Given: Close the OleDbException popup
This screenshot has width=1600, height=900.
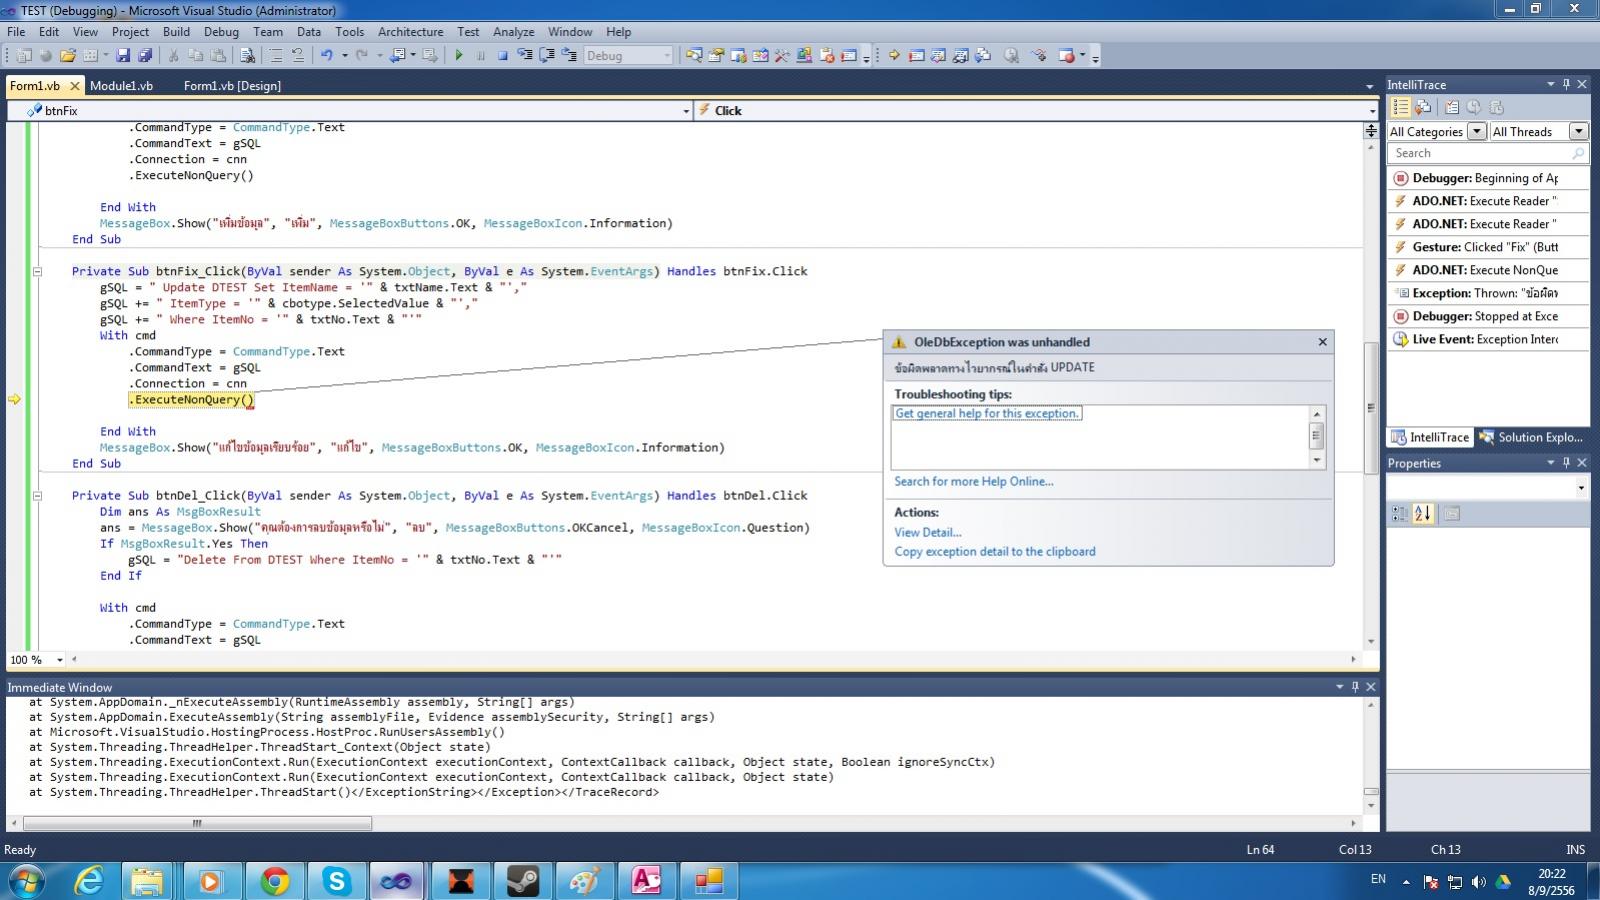Looking at the screenshot, I should [1322, 342].
